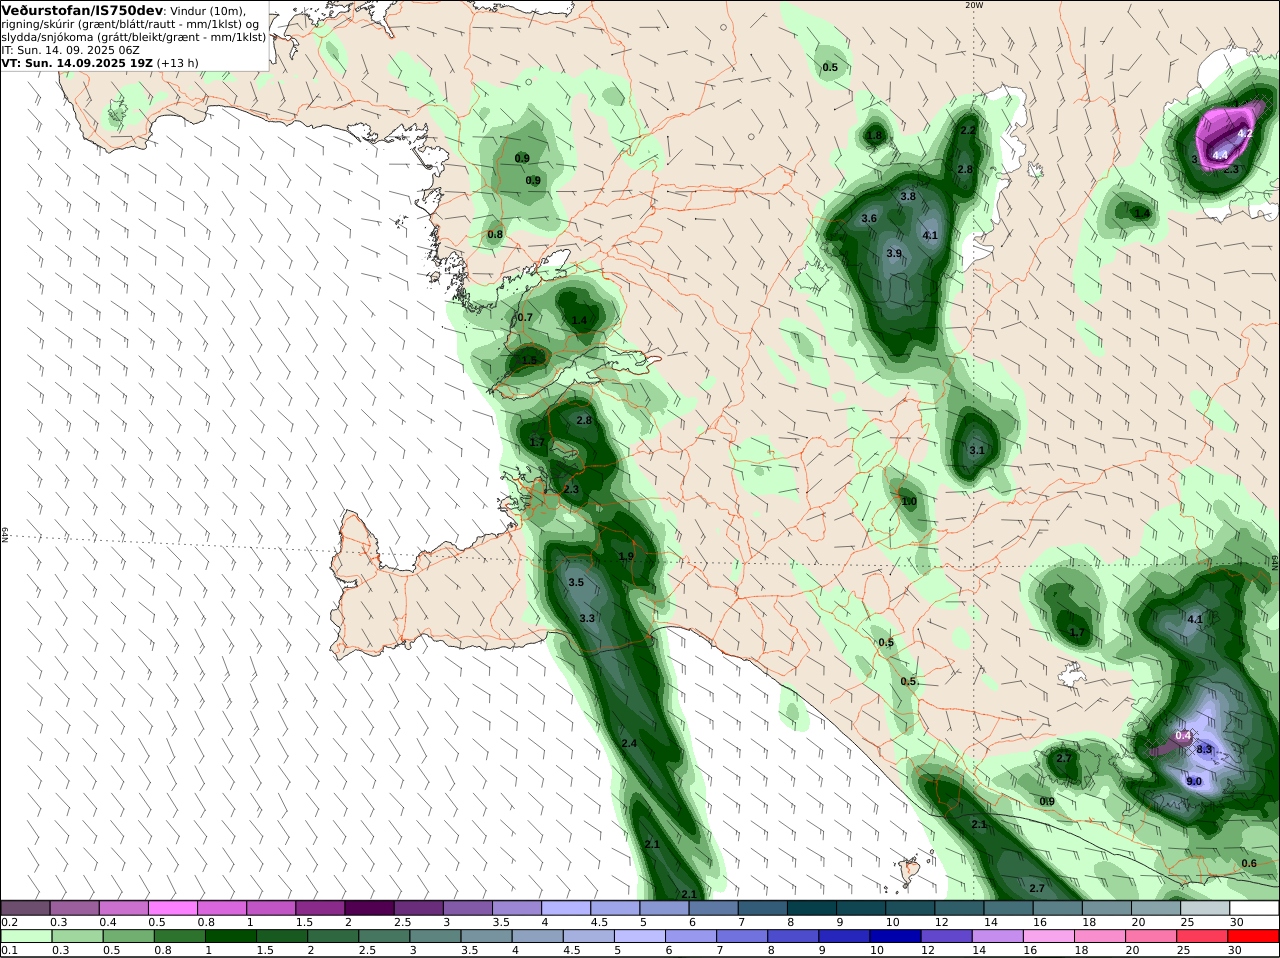Click the 'slydda/snjókoma' legend description line

pos(134,37)
